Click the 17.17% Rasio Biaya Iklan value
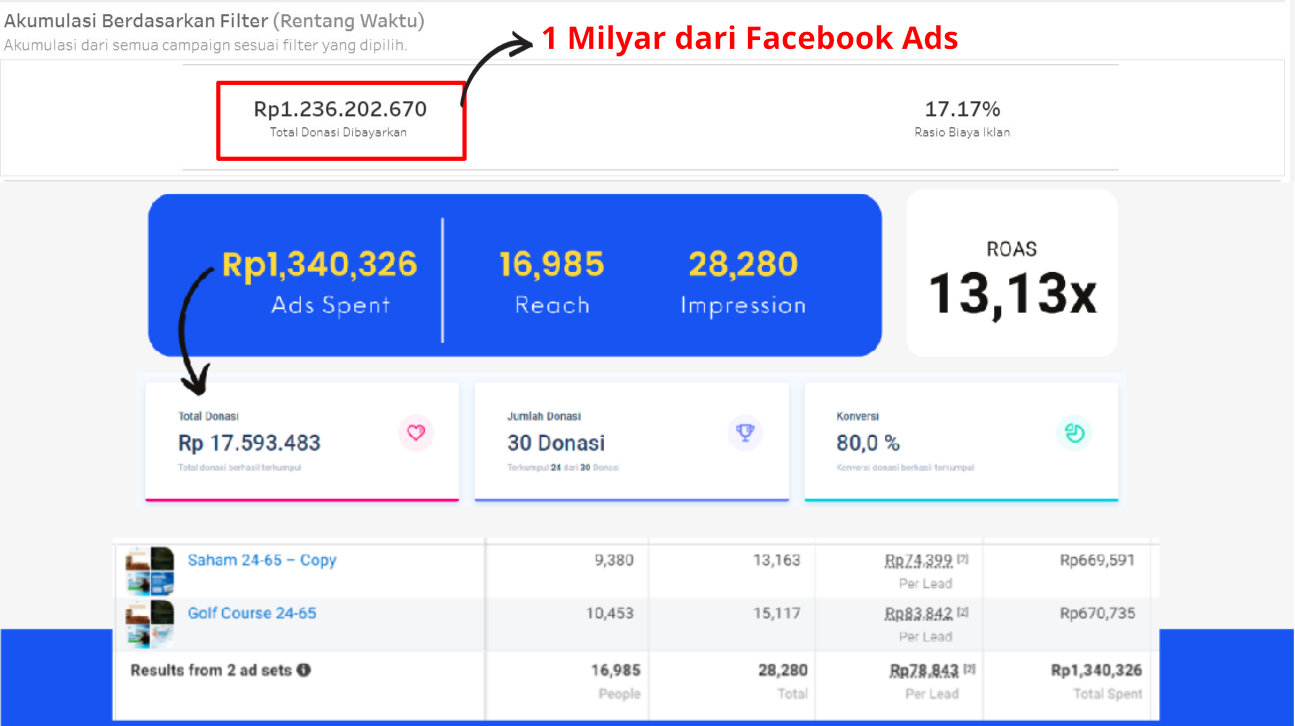Screen dimensions: 1295x726 coord(962,109)
